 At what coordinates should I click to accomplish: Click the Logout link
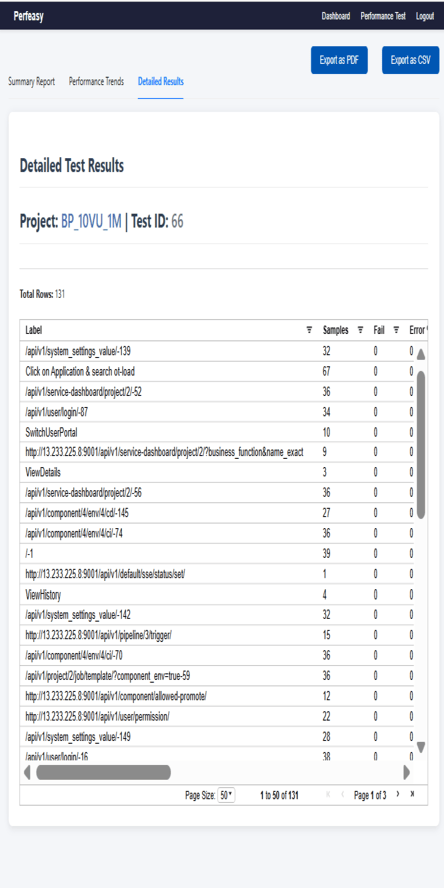tap(425, 16)
